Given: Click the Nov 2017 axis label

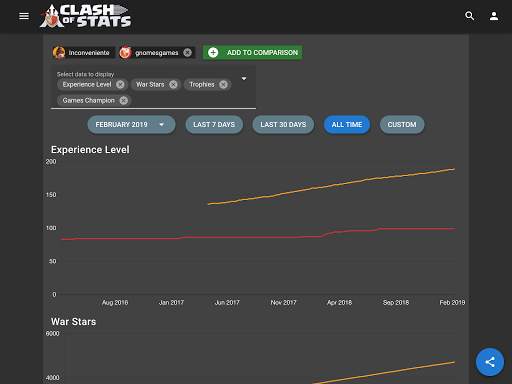Looking at the screenshot, I should (283, 303).
